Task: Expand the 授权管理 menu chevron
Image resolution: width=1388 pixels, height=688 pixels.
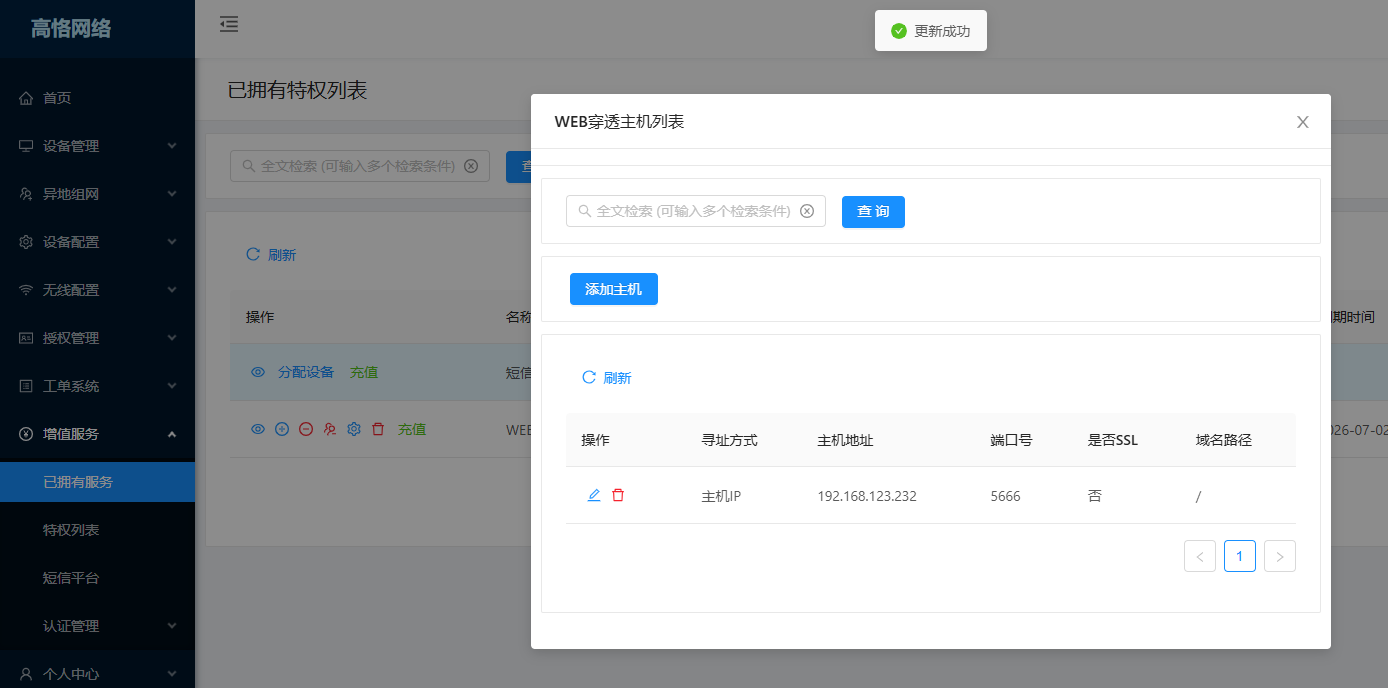Action: coord(172,338)
